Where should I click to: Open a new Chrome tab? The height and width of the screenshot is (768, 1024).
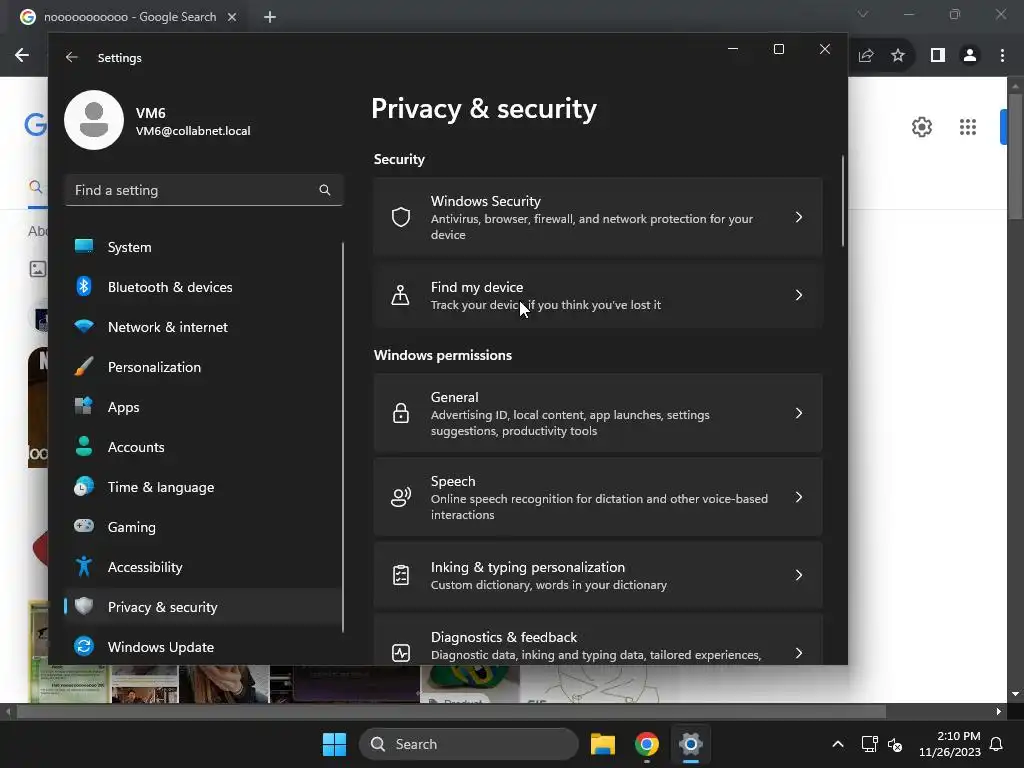270,17
